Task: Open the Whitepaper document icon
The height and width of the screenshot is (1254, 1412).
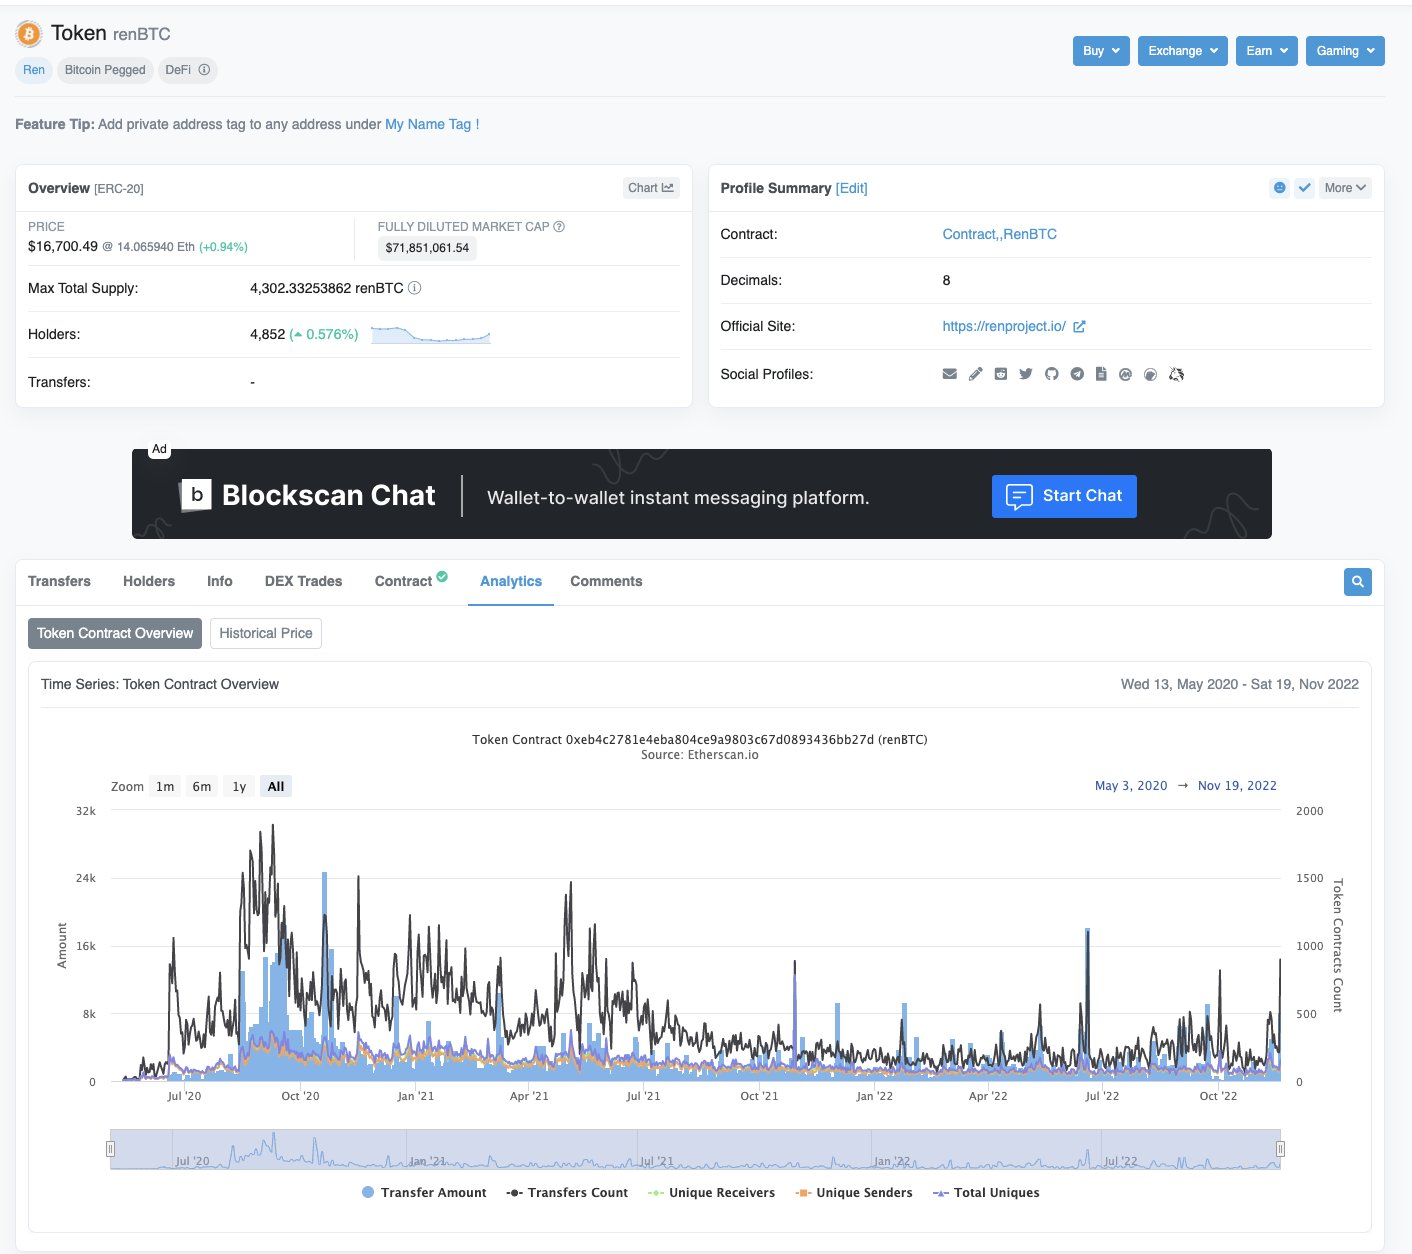Action: (x=1101, y=374)
